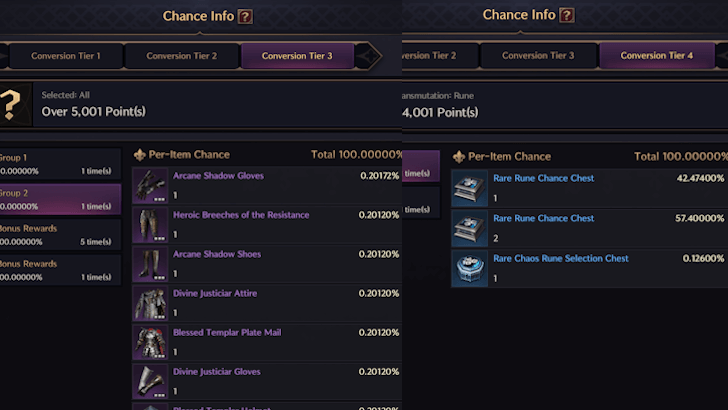This screenshot has height=410, width=728.
Task: Select the Bonus Rewards 5 time(s) entry
Action: 60,233
